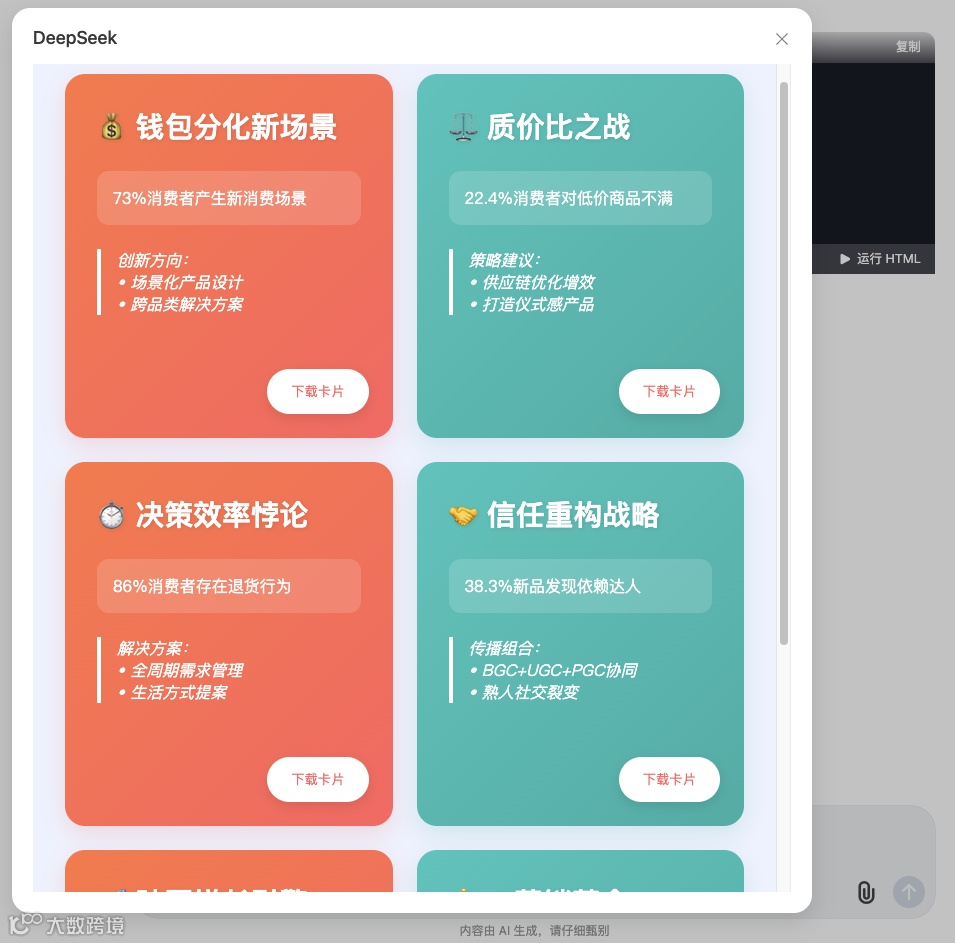Click the 质价比之战 card title
The image size is (955, 943).
pyautogui.click(x=559, y=127)
